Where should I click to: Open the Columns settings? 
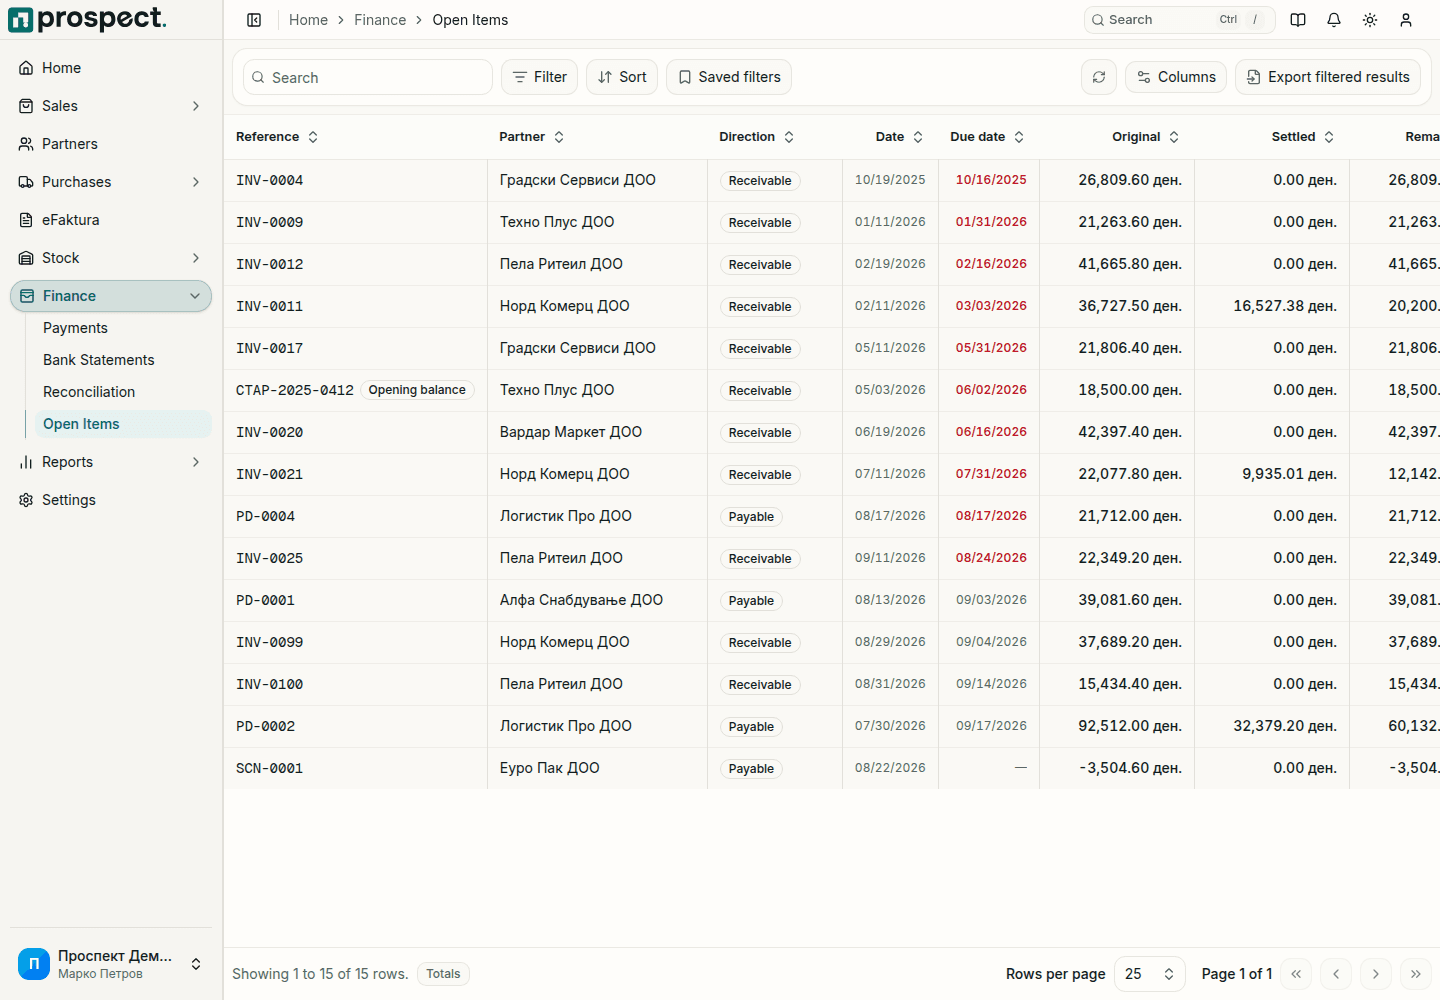1177,77
